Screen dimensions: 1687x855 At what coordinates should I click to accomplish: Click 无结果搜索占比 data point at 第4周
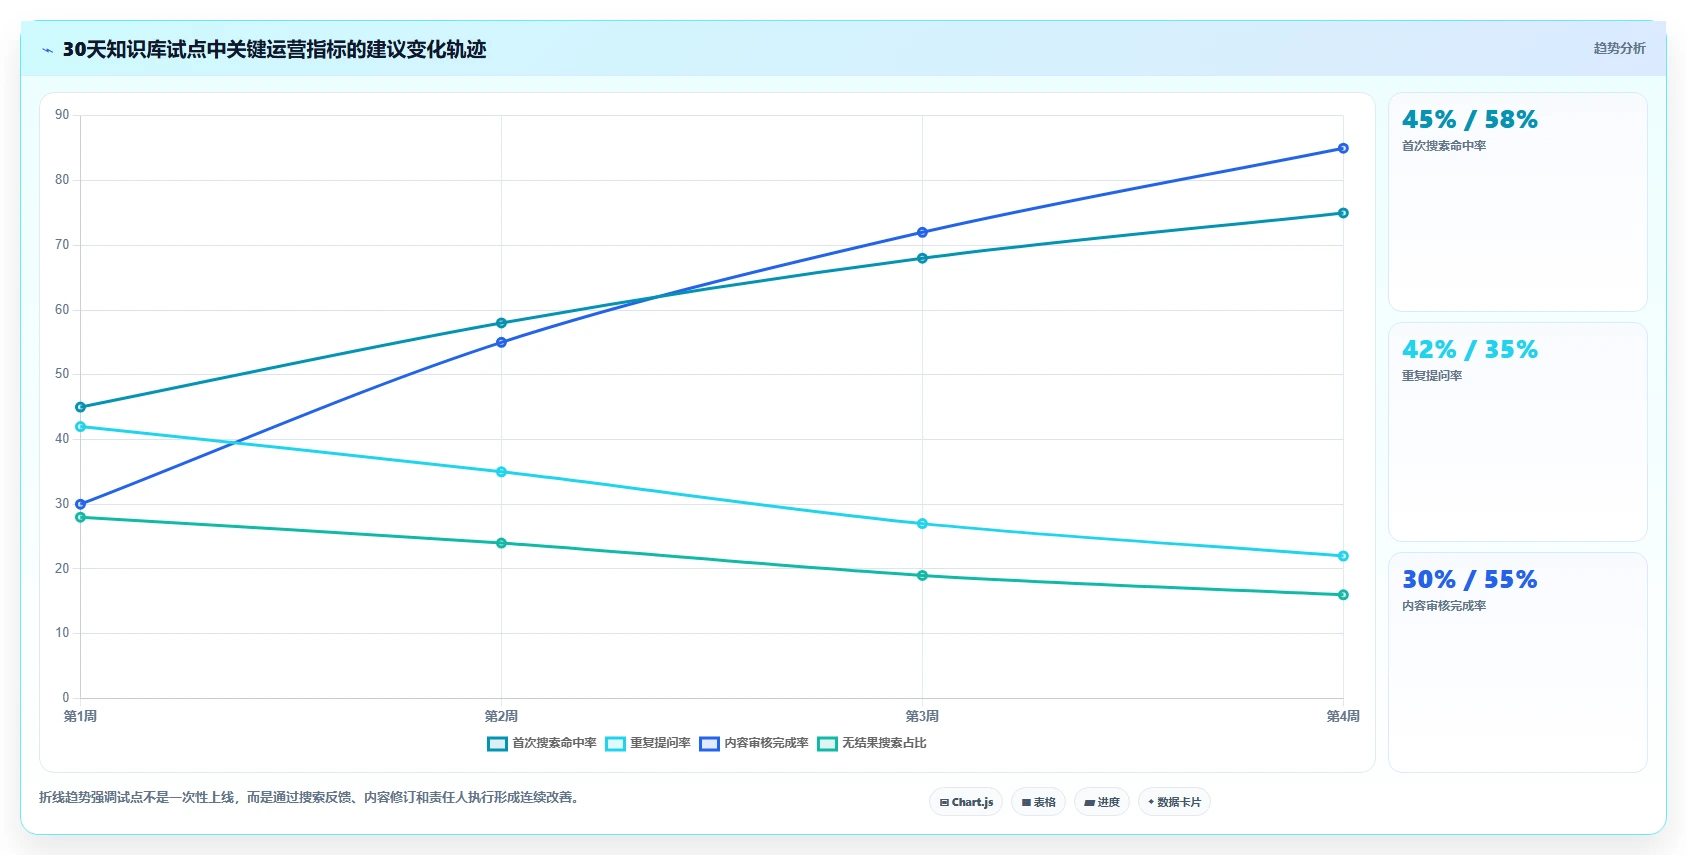[x=1343, y=595]
